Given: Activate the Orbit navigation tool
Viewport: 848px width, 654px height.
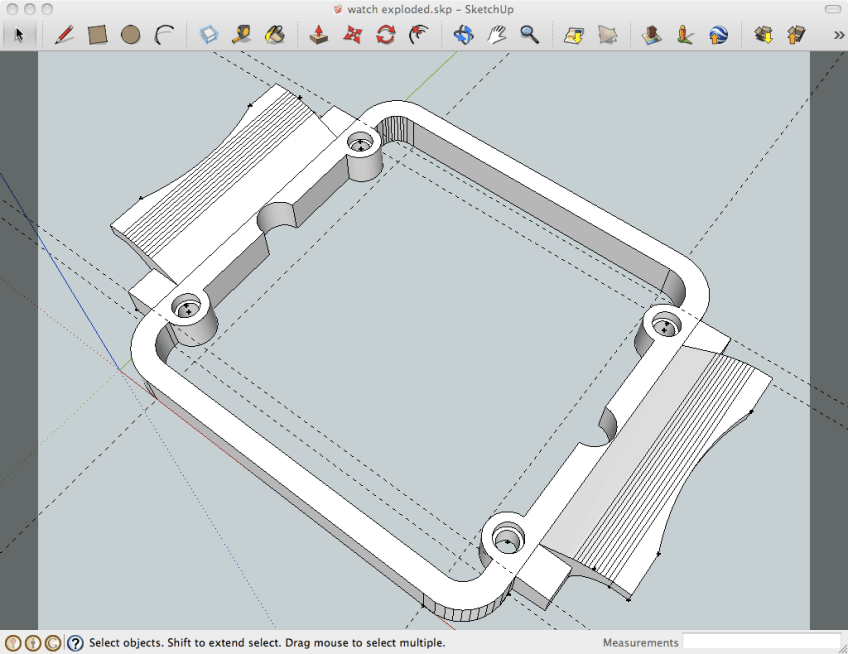Looking at the screenshot, I should click(464, 33).
